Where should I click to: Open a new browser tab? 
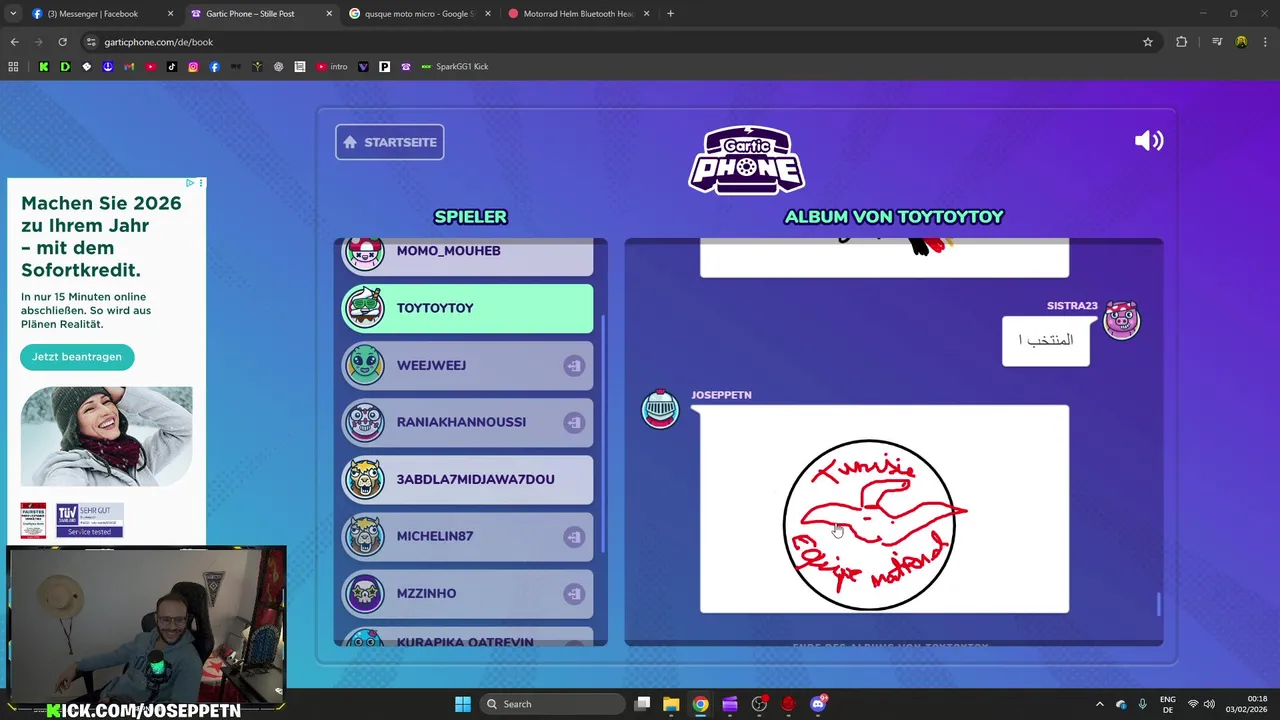pos(670,14)
